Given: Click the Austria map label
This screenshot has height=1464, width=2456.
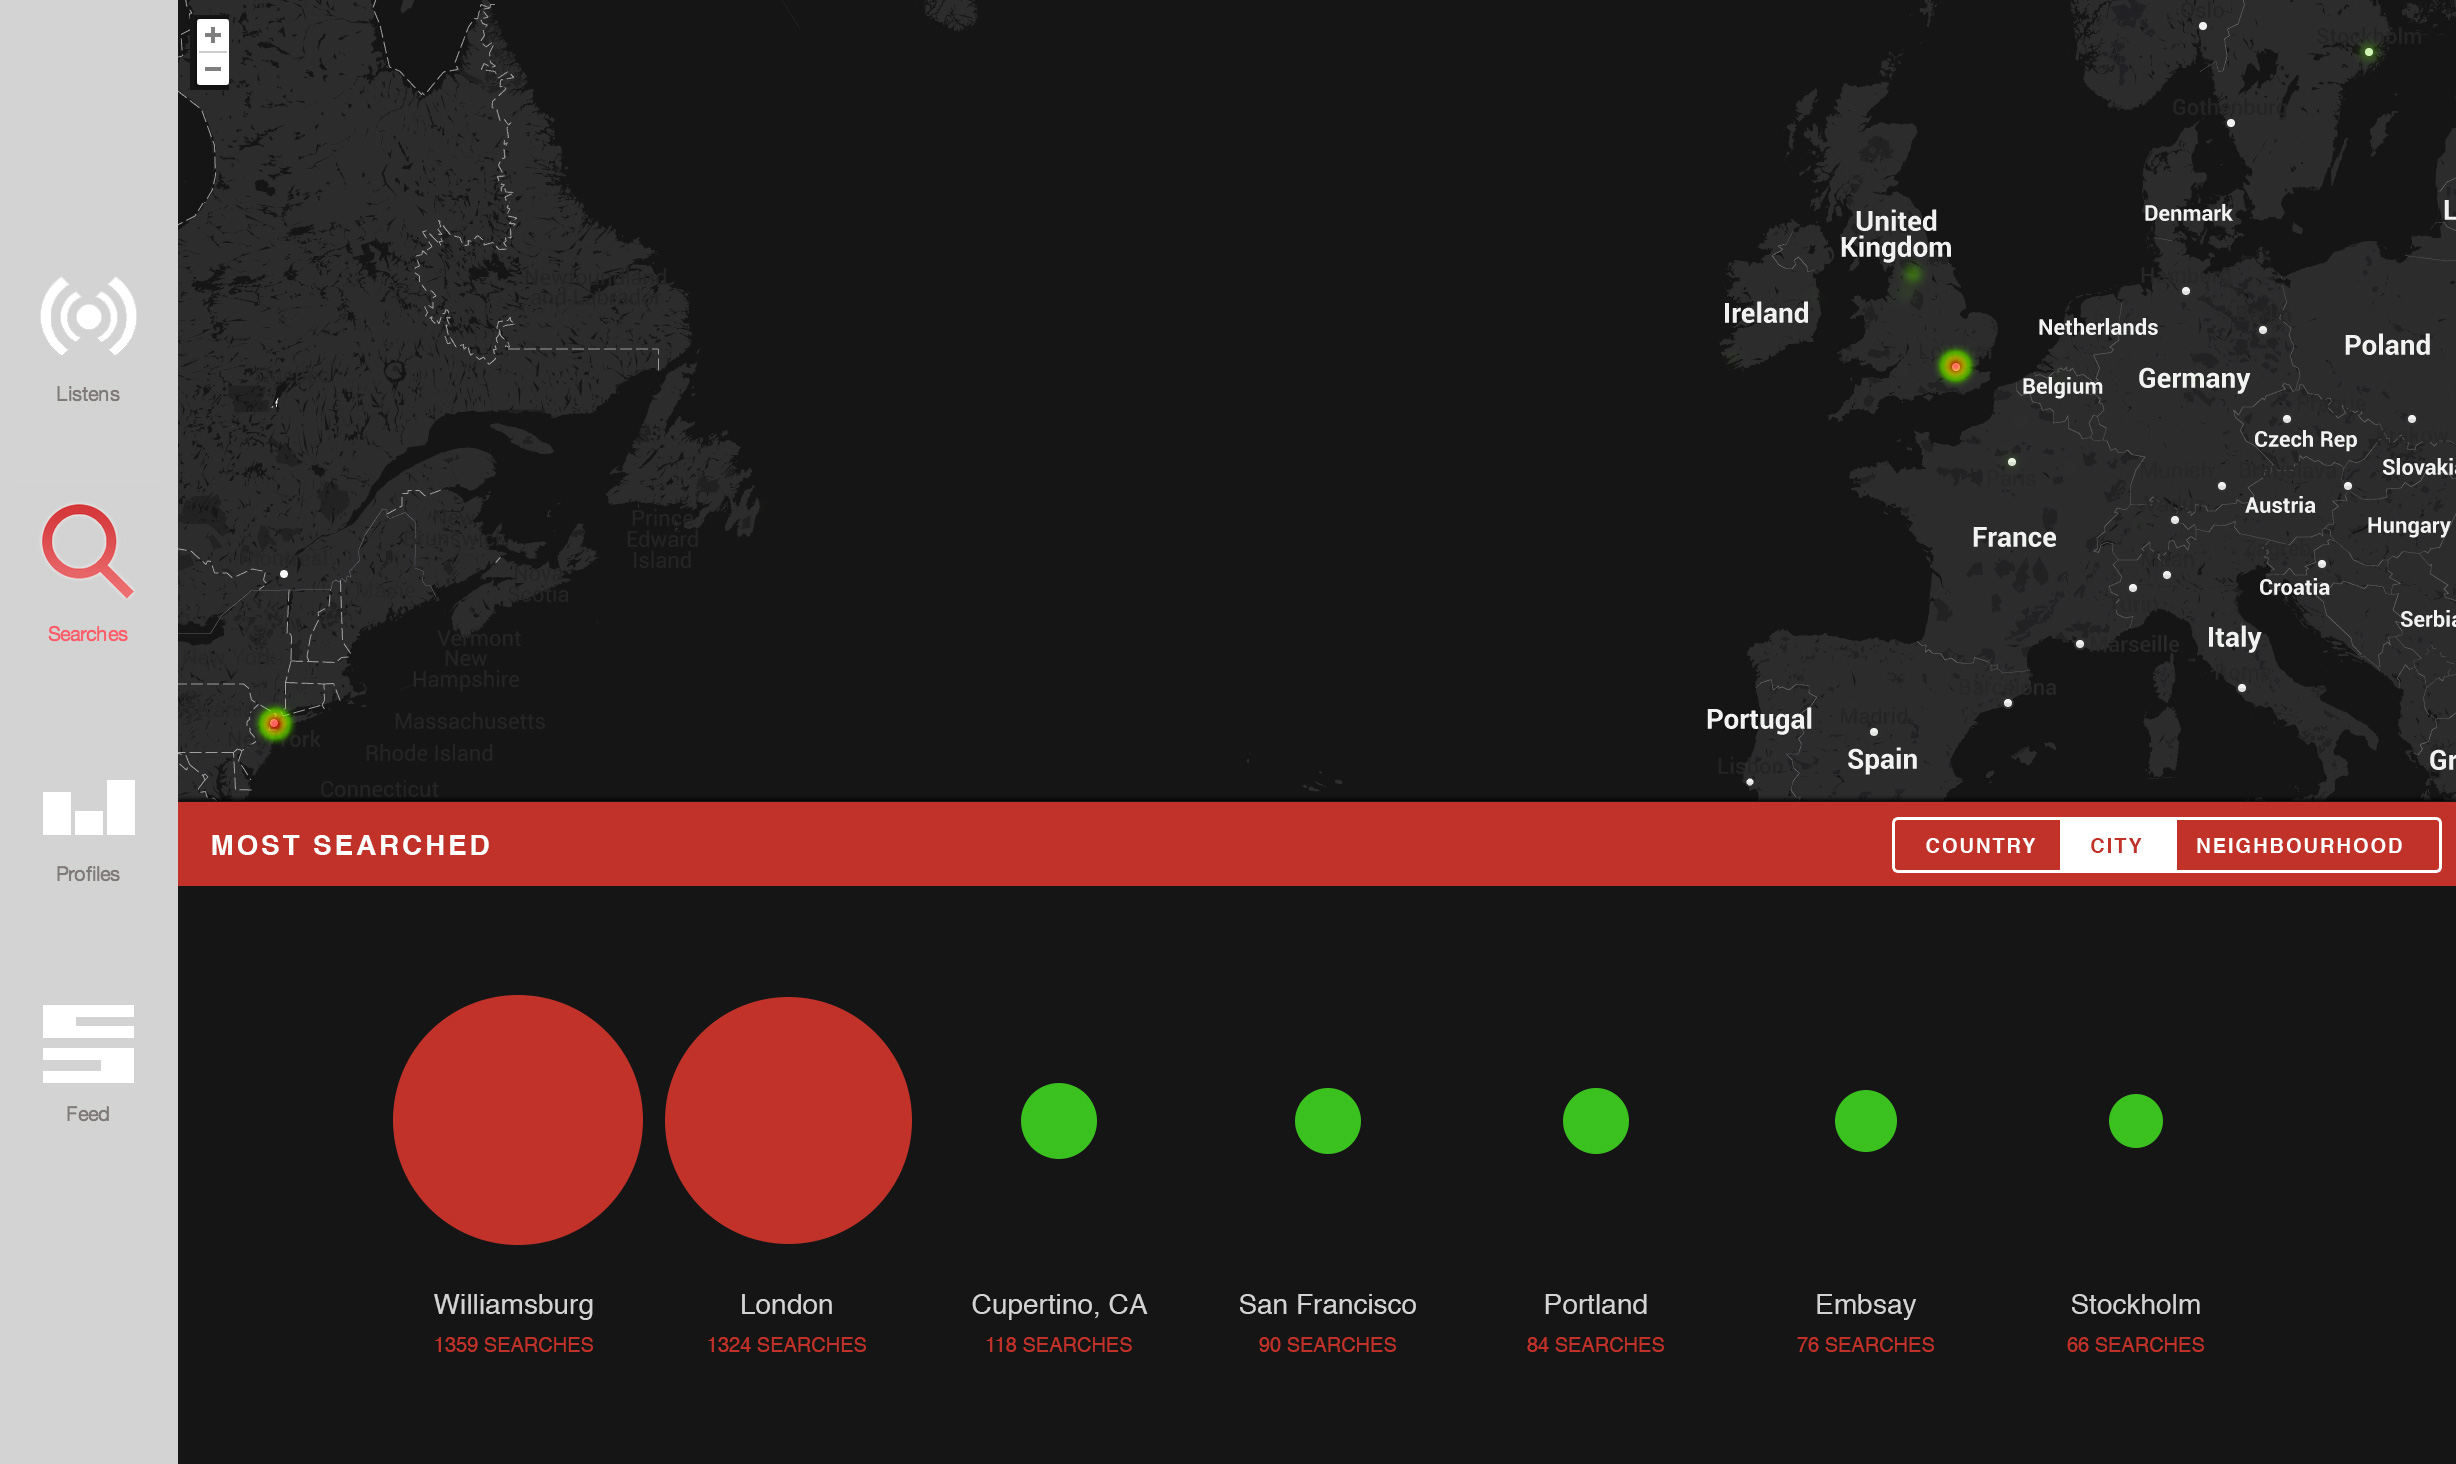Looking at the screenshot, I should pos(2280,505).
